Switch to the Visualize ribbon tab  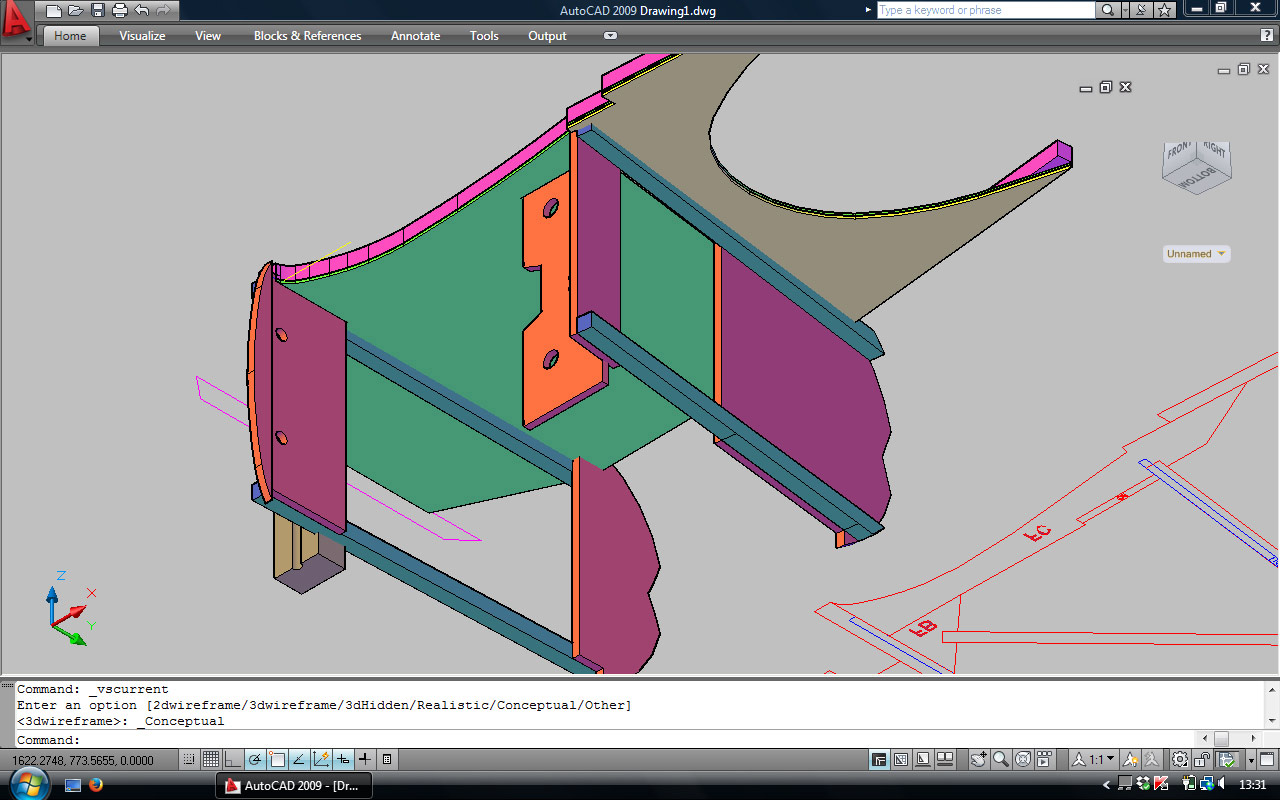point(142,36)
